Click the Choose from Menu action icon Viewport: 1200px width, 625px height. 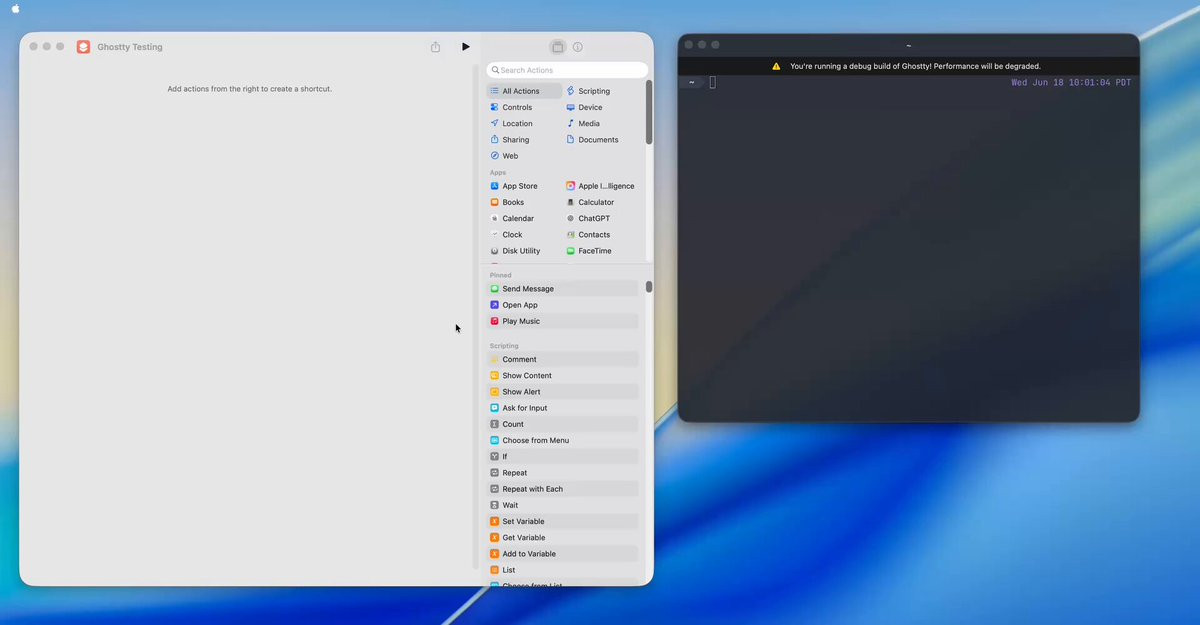(494, 440)
